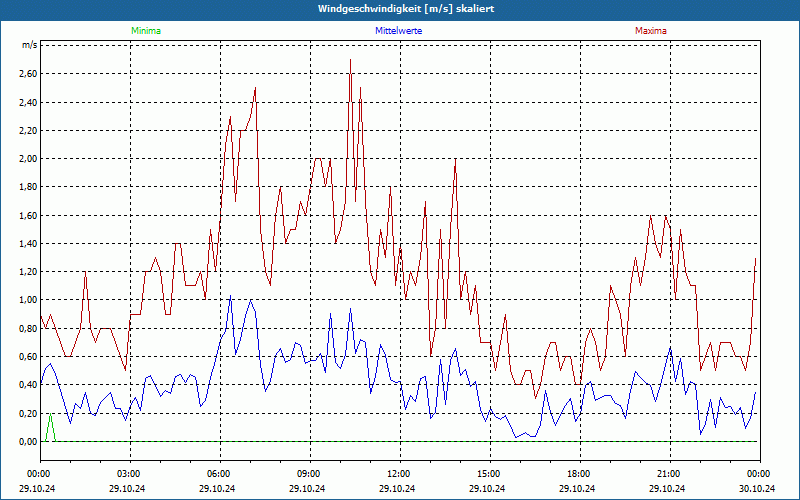The height and width of the screenshot is (500, 800).
Task: Click the green Minima spike near 00:20
Action: coord(51,428)
